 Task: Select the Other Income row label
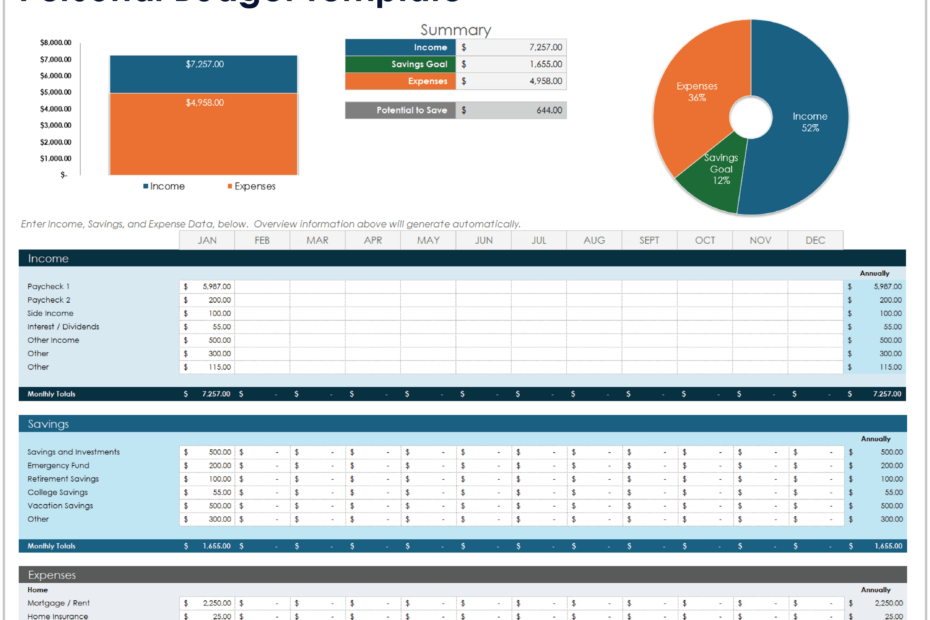(x=53, y=340)
